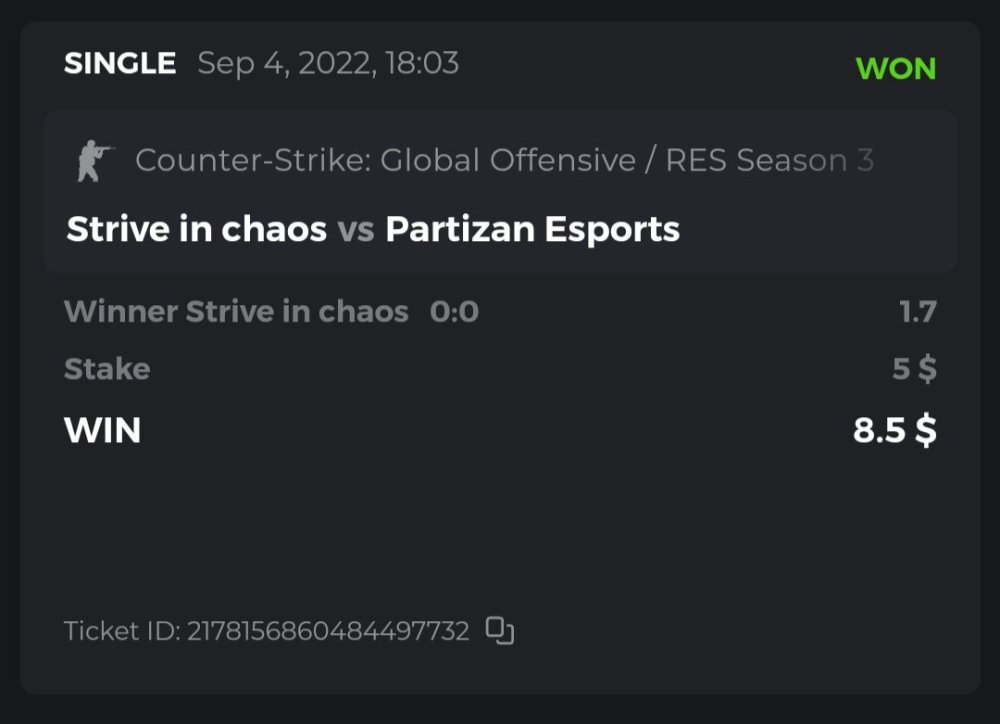
Task: Click the 0:0 score text
Action: [x=454, y=312]
